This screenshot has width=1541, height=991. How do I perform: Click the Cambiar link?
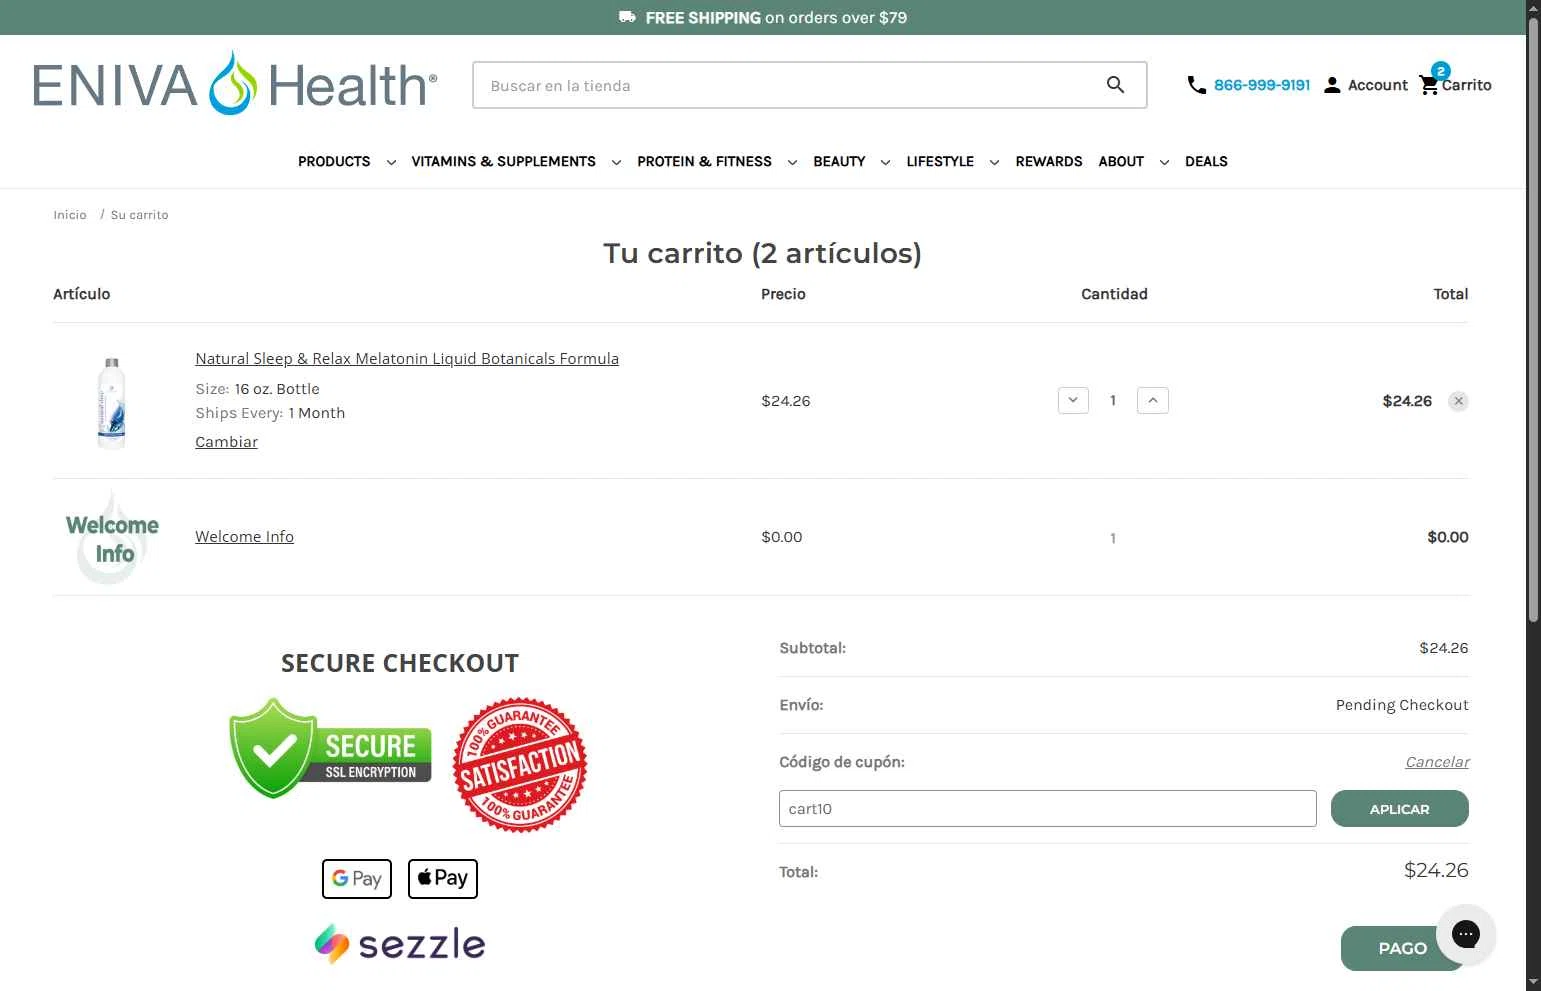(x=226, y=442)
